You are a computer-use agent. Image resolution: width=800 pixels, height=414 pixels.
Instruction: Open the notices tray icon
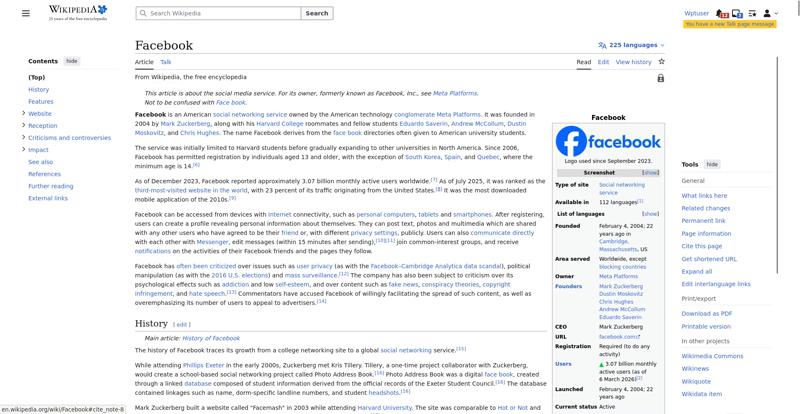pyautogui.click(x=737, y=14)
